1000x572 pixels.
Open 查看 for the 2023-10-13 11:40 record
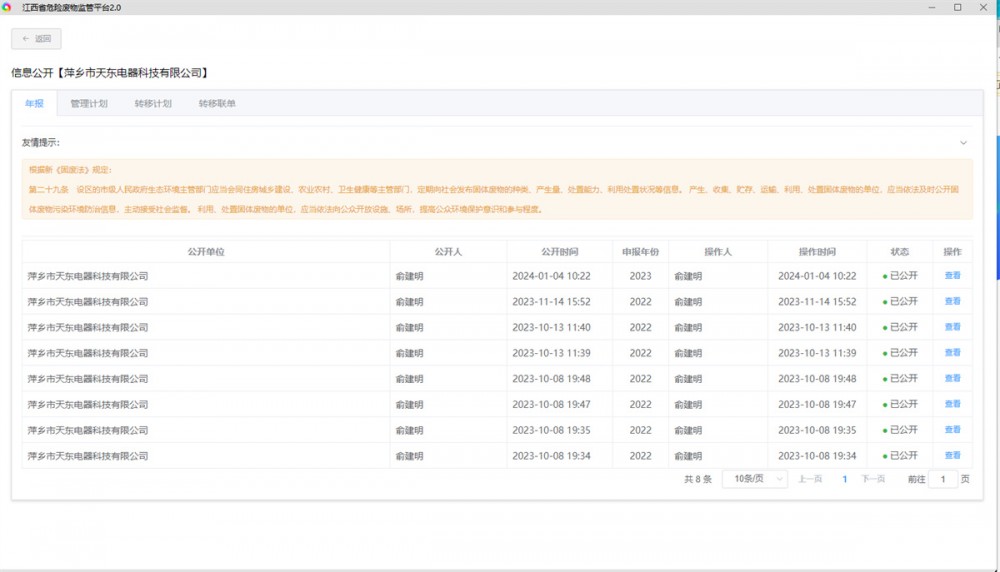point(952,327)
